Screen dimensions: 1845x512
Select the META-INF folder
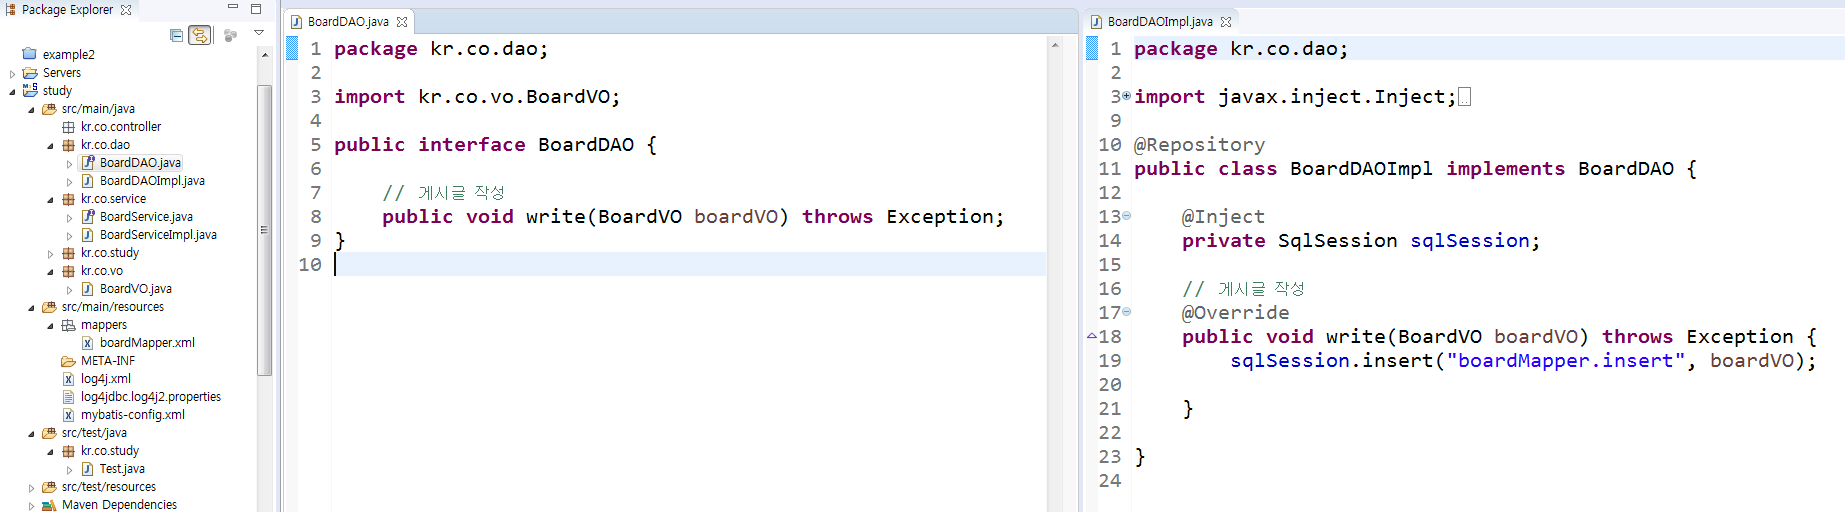pos(107,361)
